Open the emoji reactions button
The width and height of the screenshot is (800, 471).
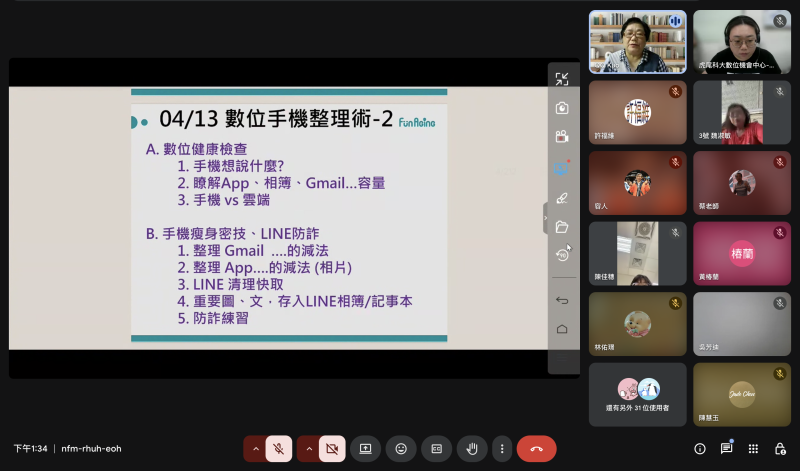point(401,449)
